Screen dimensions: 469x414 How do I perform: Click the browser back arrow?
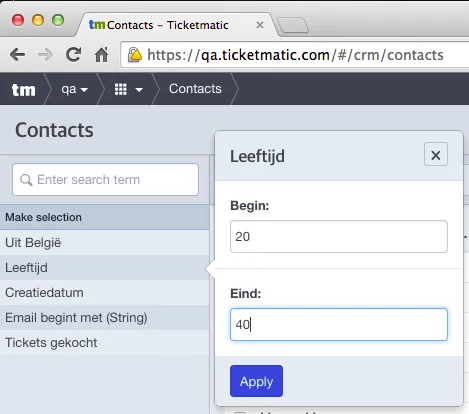[x=18, y=54]
